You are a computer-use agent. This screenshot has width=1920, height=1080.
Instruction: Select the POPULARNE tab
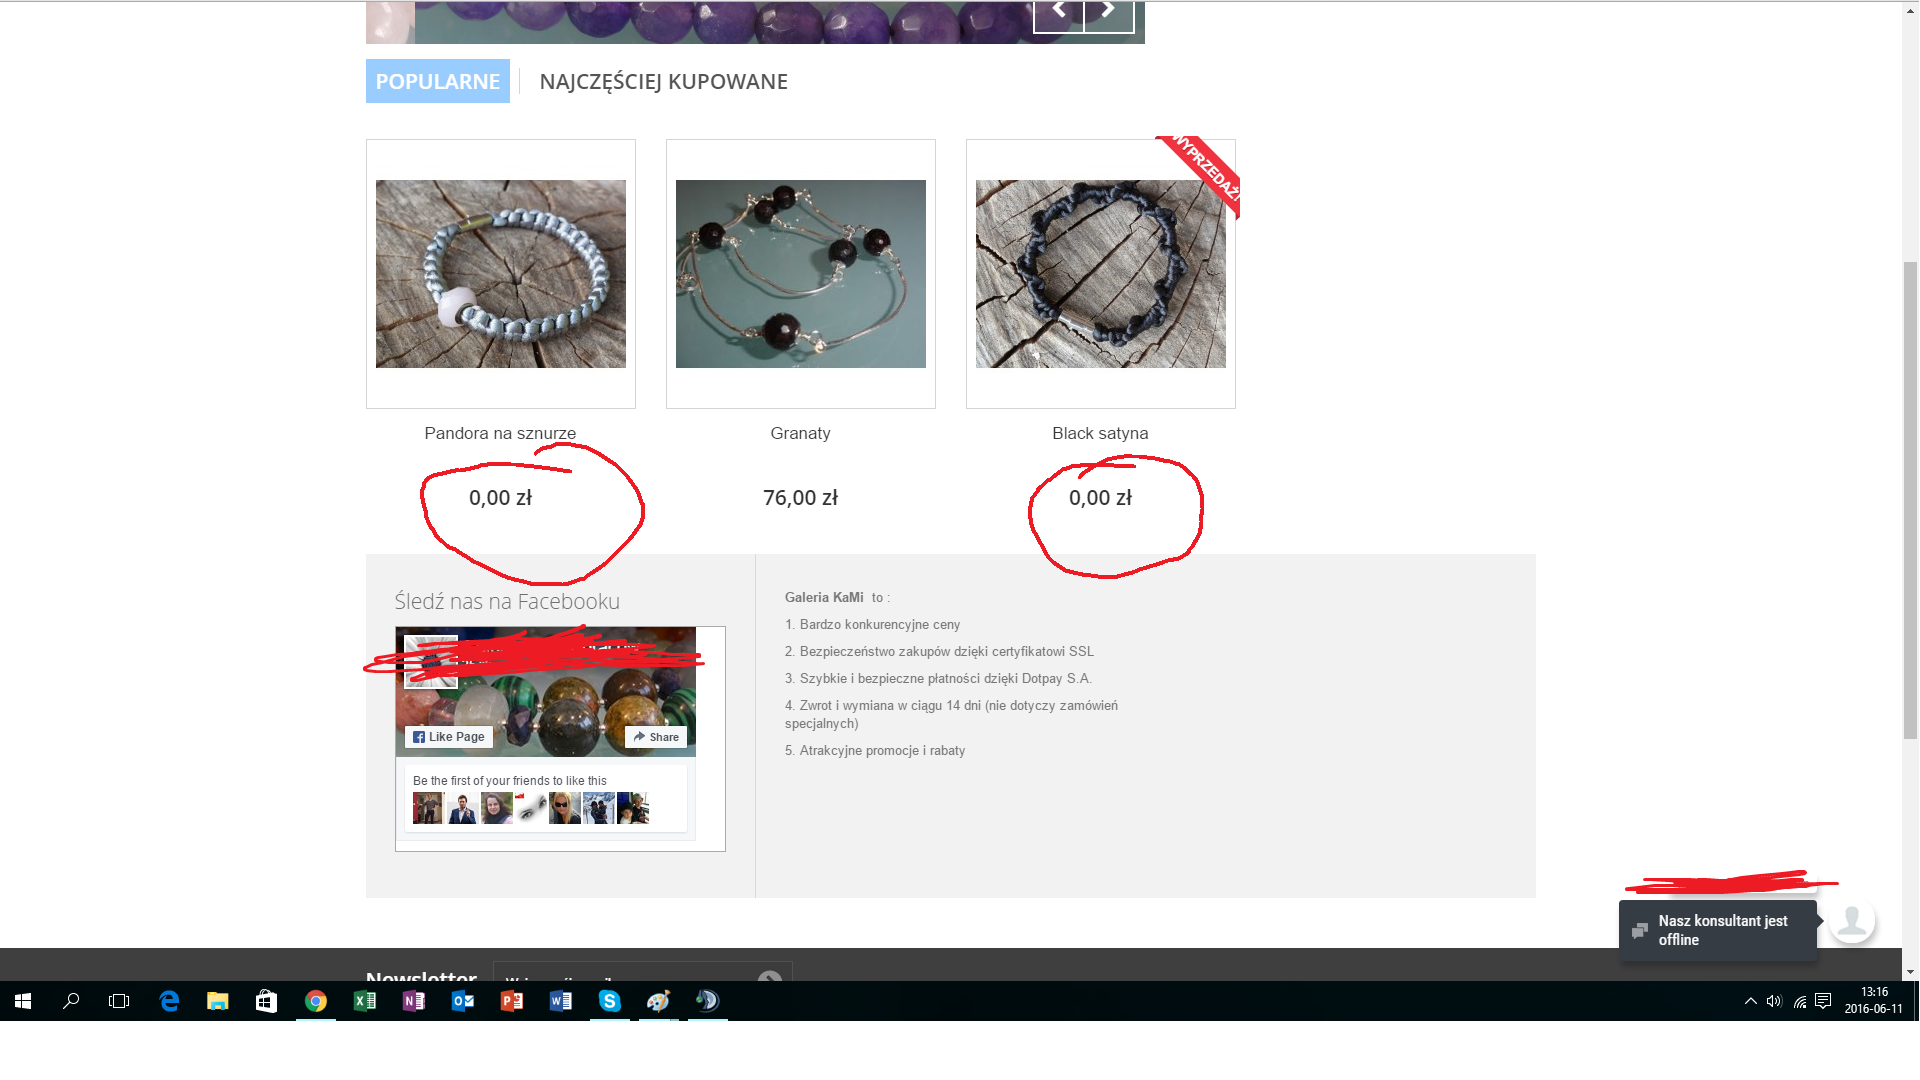[x=437, y=82]
